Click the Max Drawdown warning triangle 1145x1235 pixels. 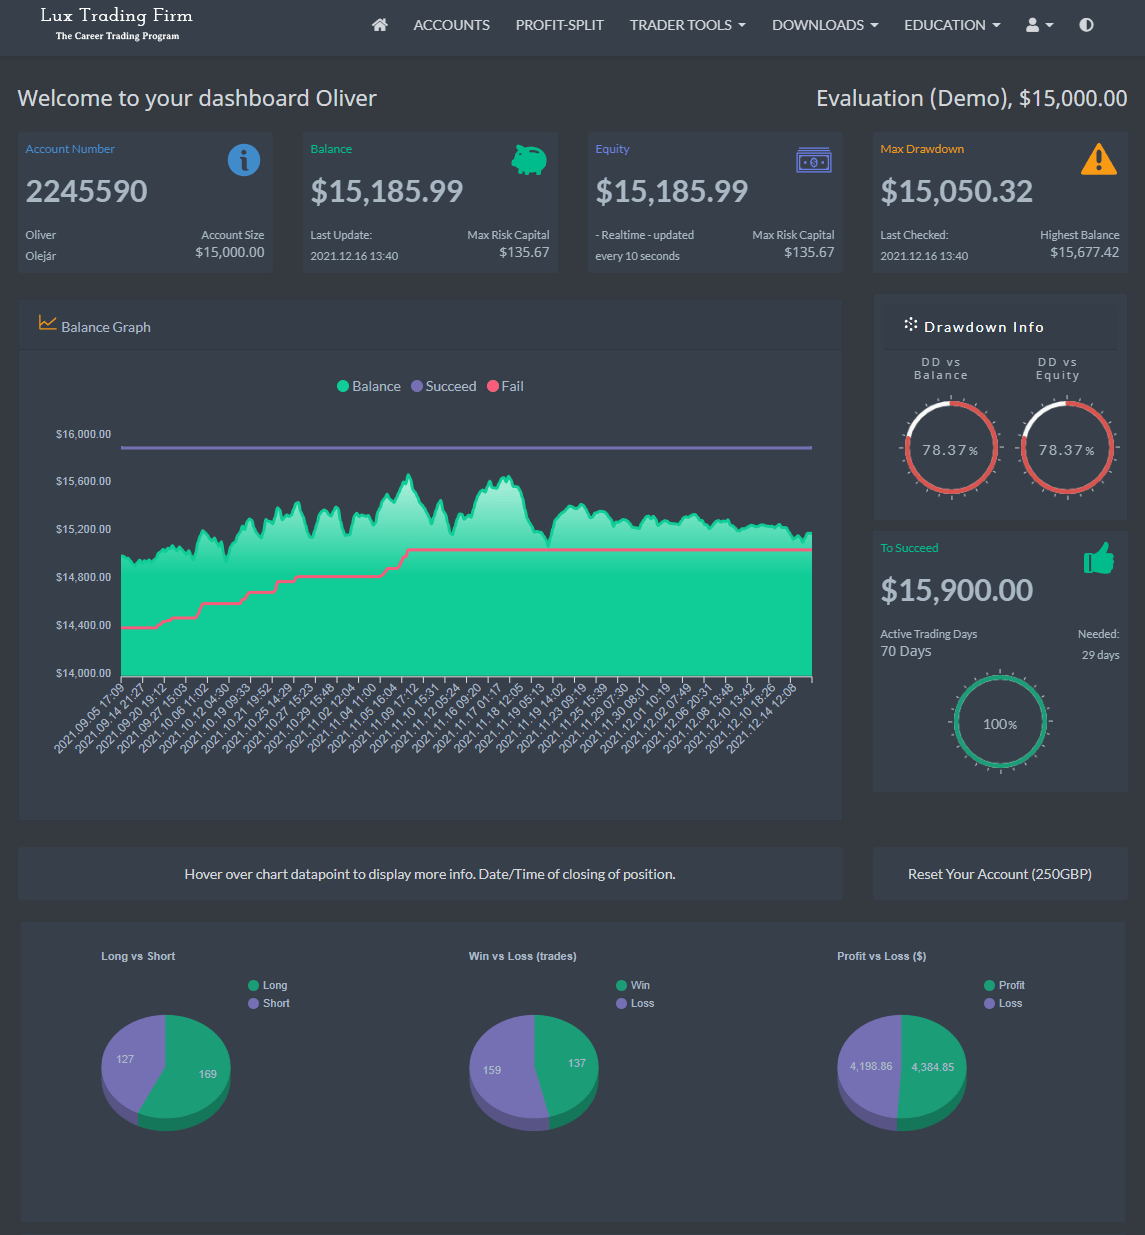(1099, 159)
